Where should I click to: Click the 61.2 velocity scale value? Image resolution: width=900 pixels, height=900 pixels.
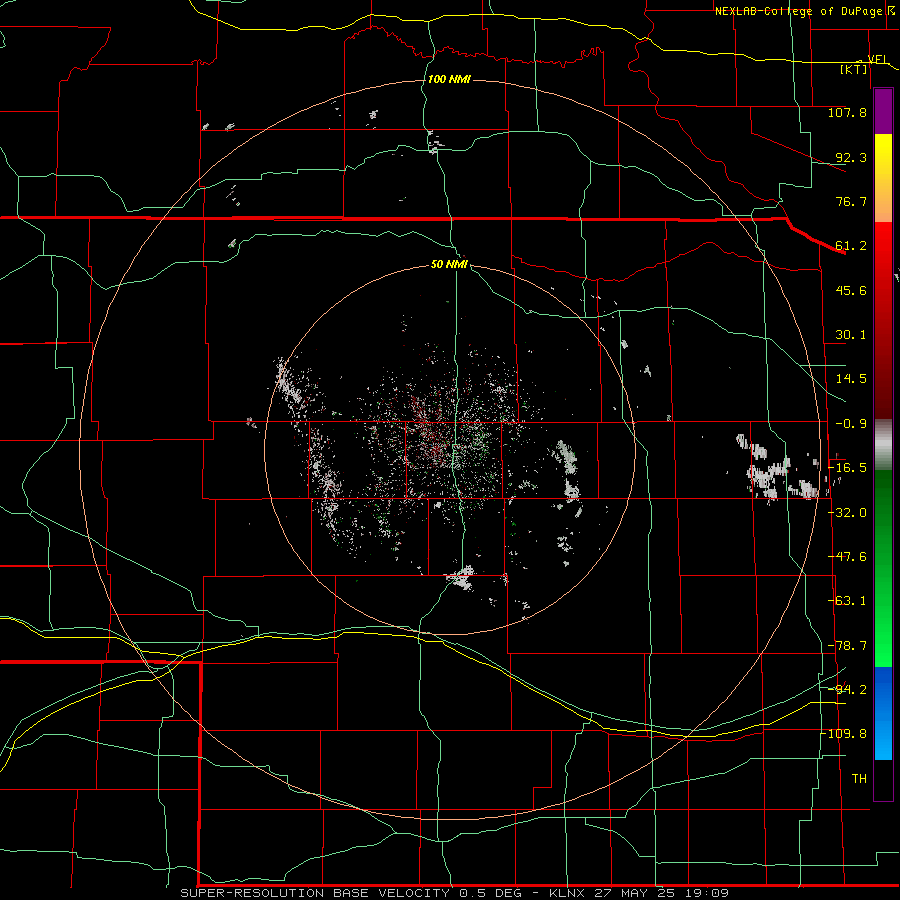tap(851, 246)
